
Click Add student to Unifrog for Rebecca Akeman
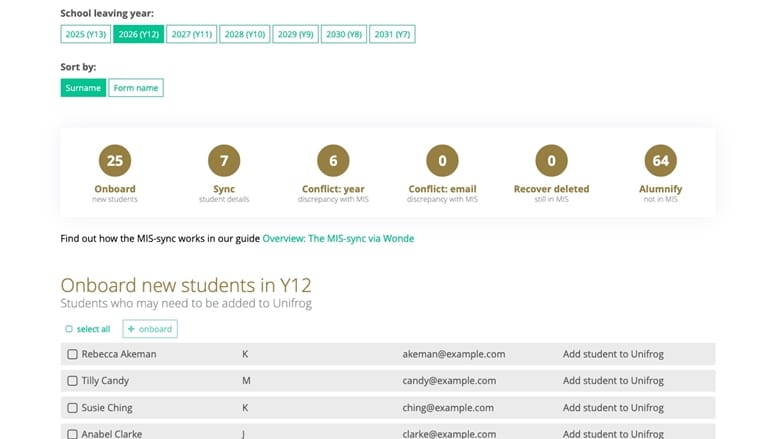click(613, 354)
